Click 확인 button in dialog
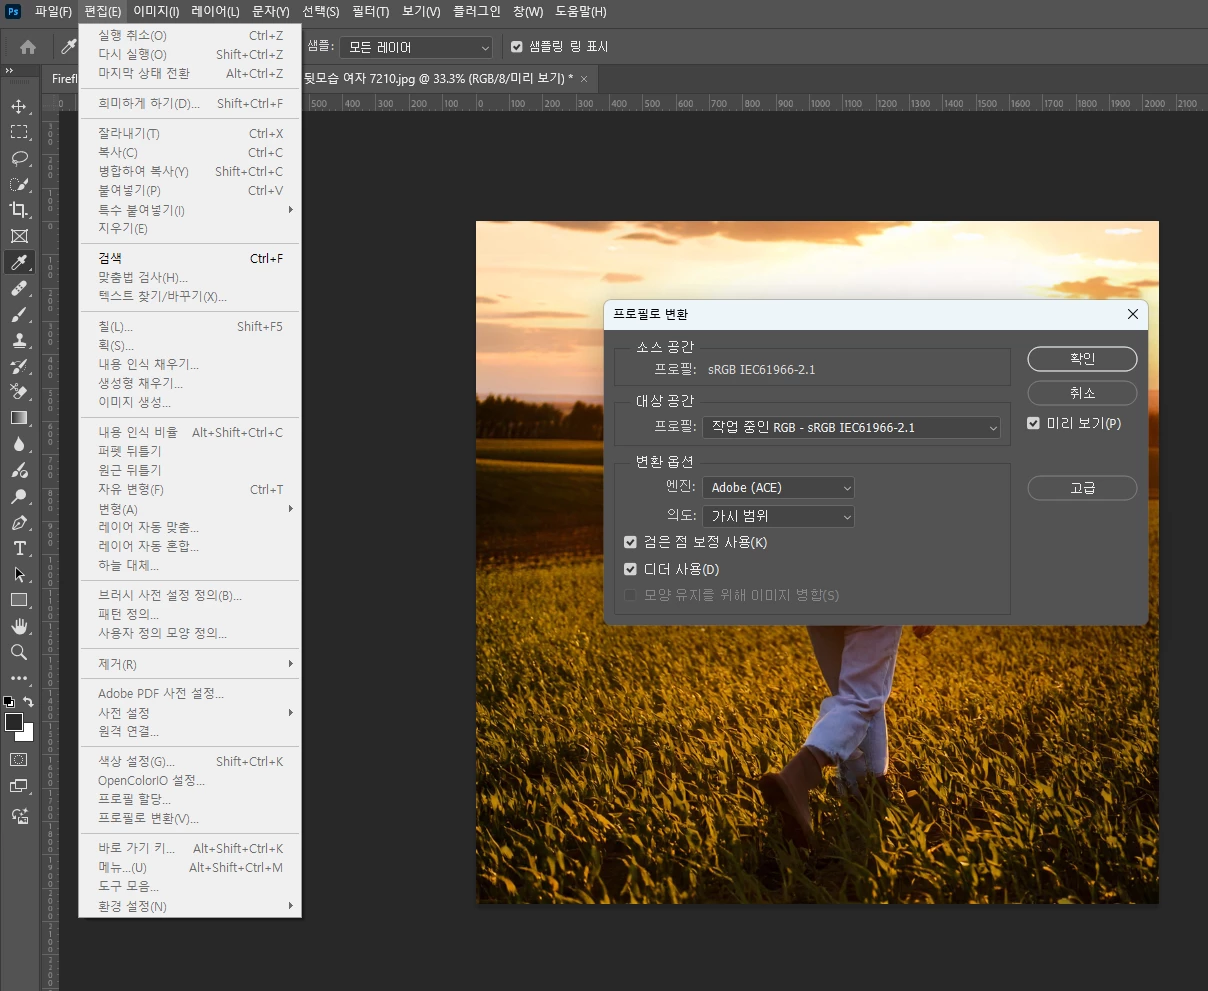Screen dimensions: 1208x991 1082,358
